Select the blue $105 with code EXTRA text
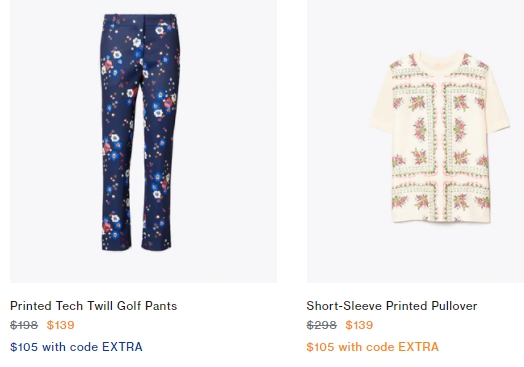Screen dimensions: 524x367 click(76, 347)
